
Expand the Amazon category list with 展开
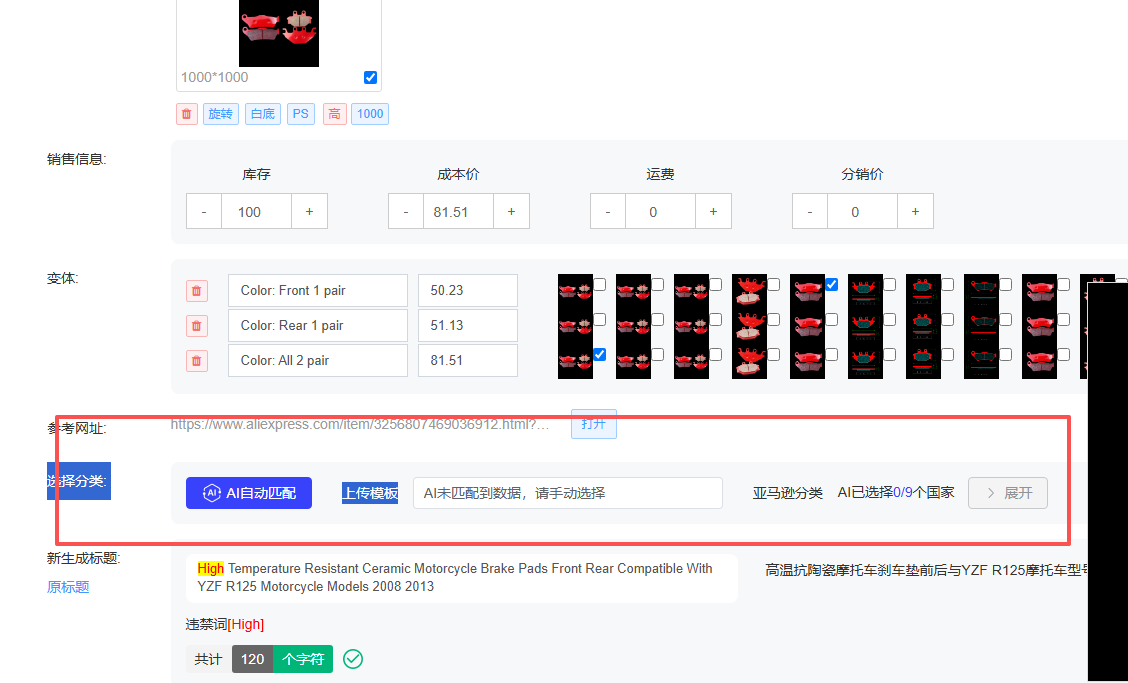(x=1008, y=493)
